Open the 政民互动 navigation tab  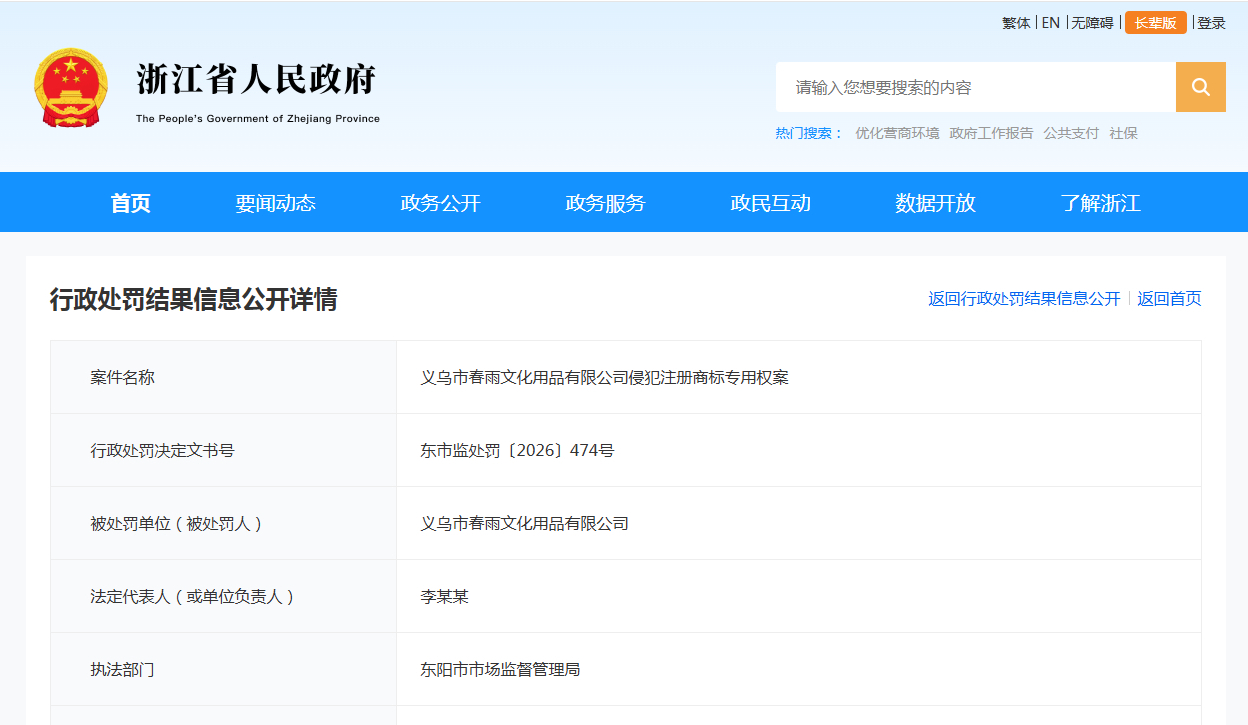[770, 203]
